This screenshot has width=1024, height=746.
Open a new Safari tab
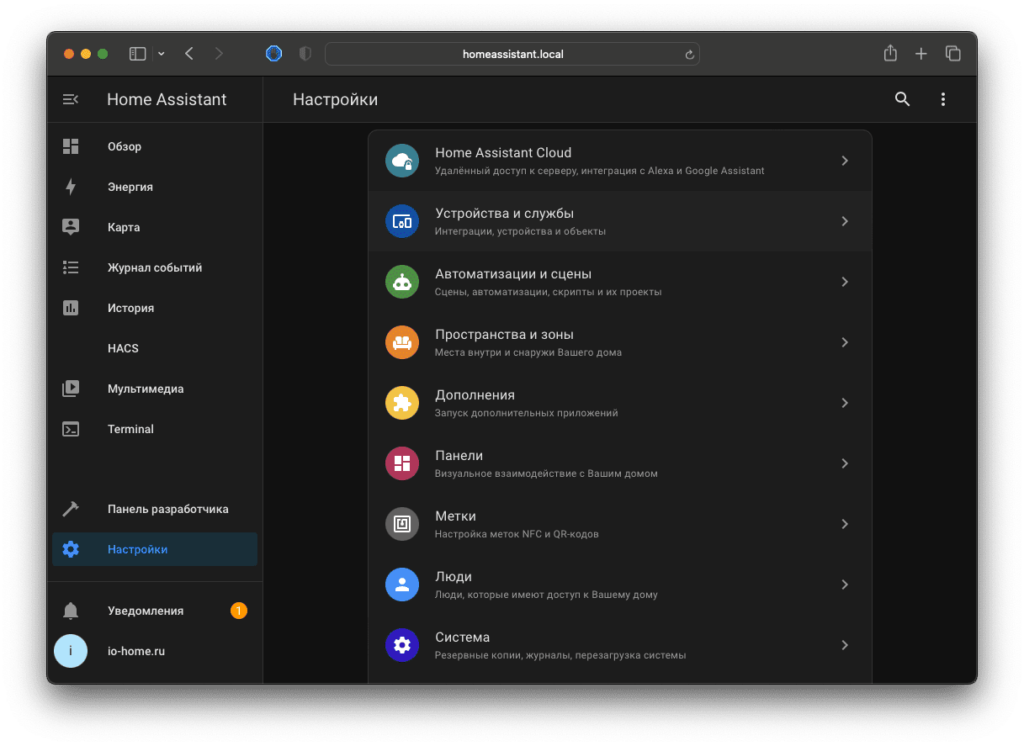921,54
